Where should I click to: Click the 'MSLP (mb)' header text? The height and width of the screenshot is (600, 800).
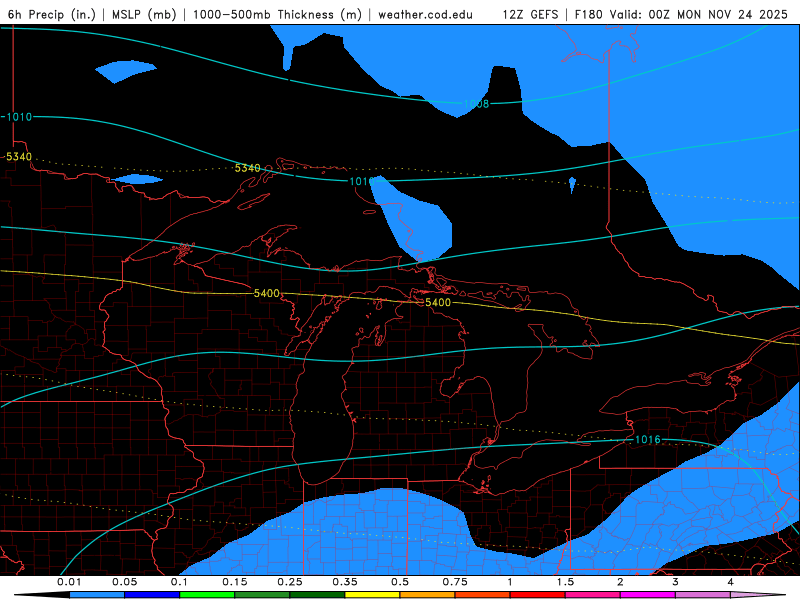pos(144,14)
